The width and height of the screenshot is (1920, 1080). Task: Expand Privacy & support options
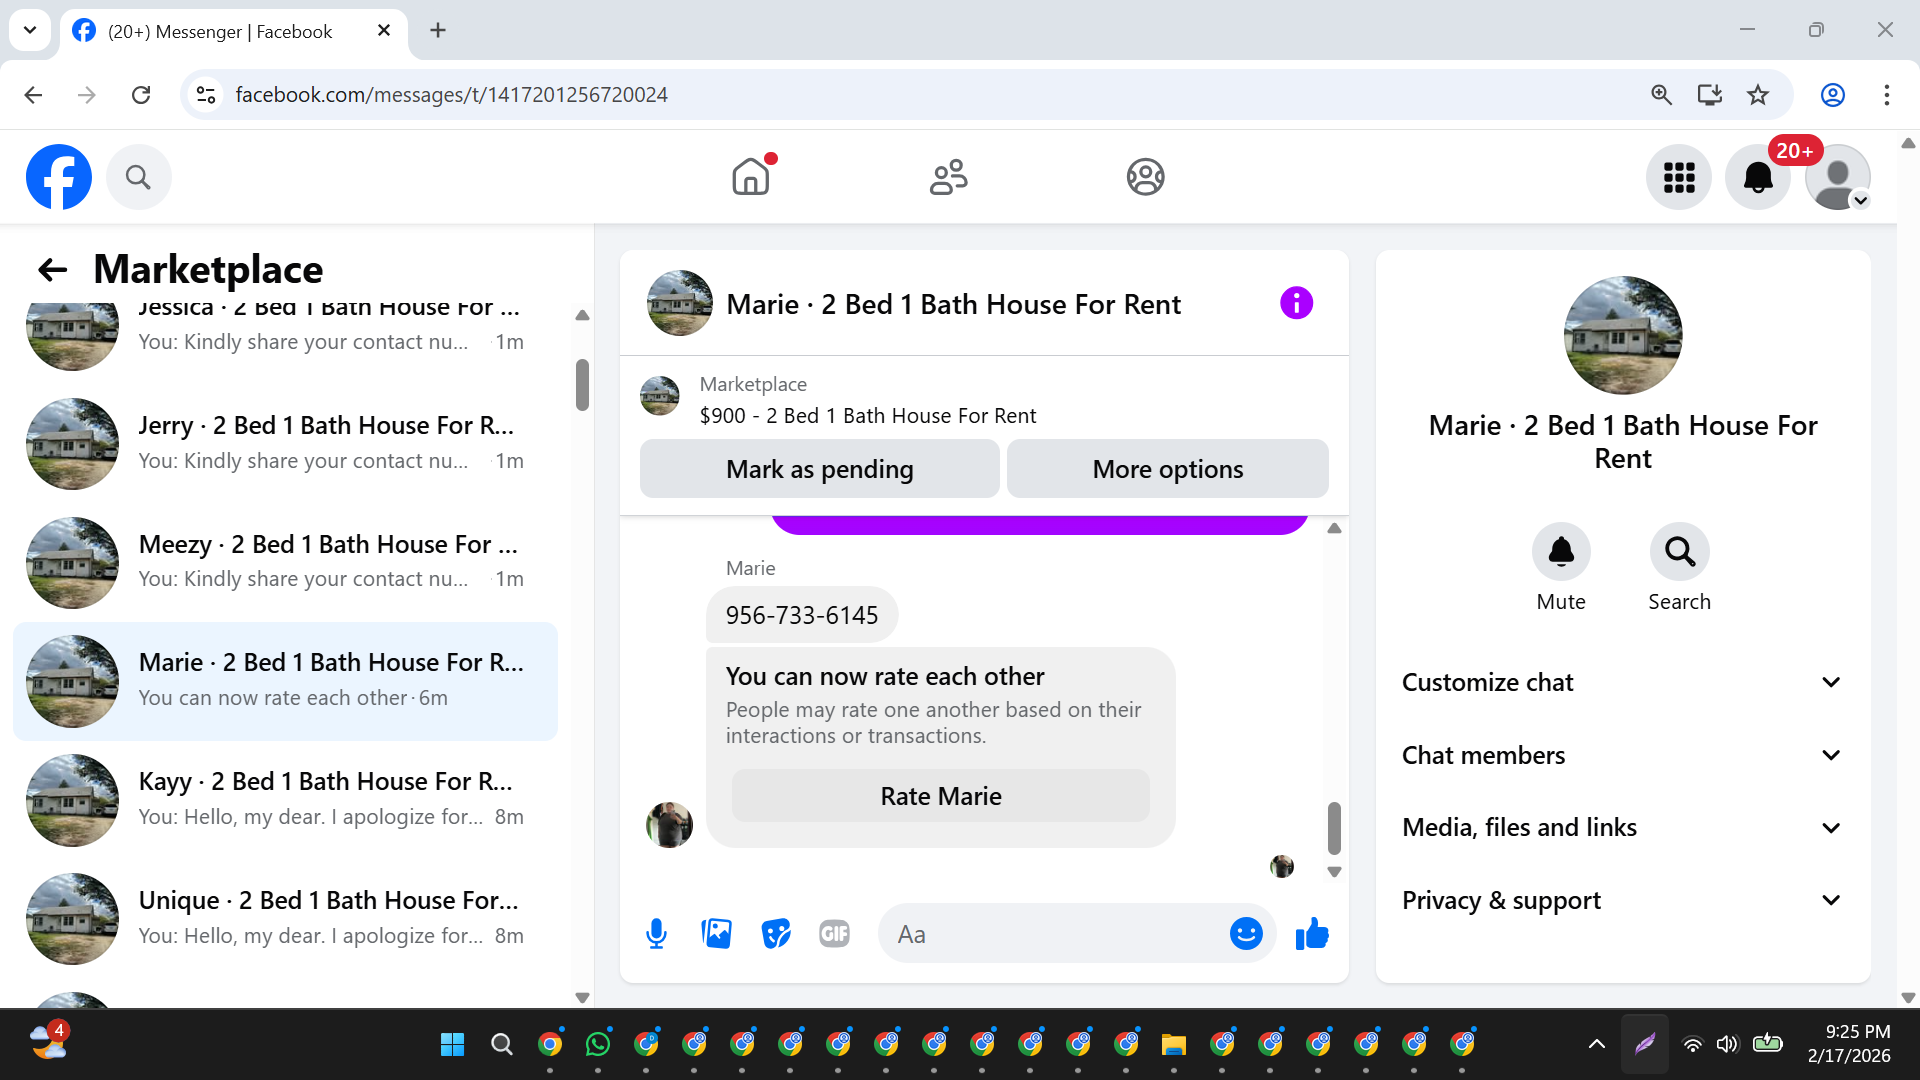[1622, 901]
